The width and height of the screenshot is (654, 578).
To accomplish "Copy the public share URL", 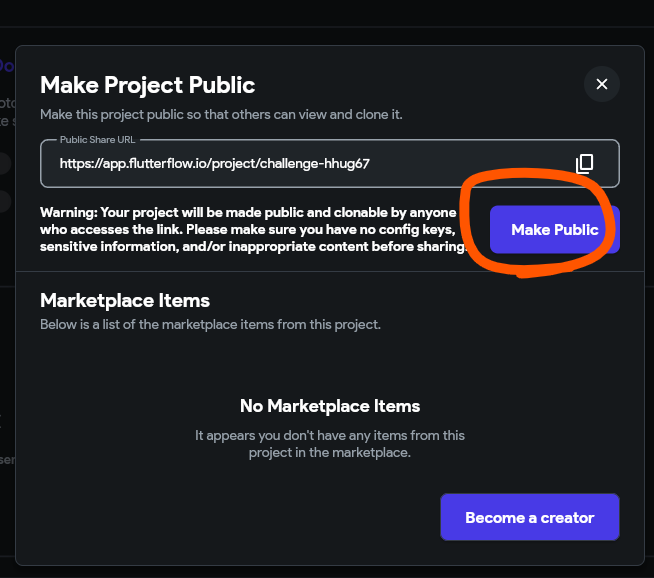I will [x=584, y=163].
